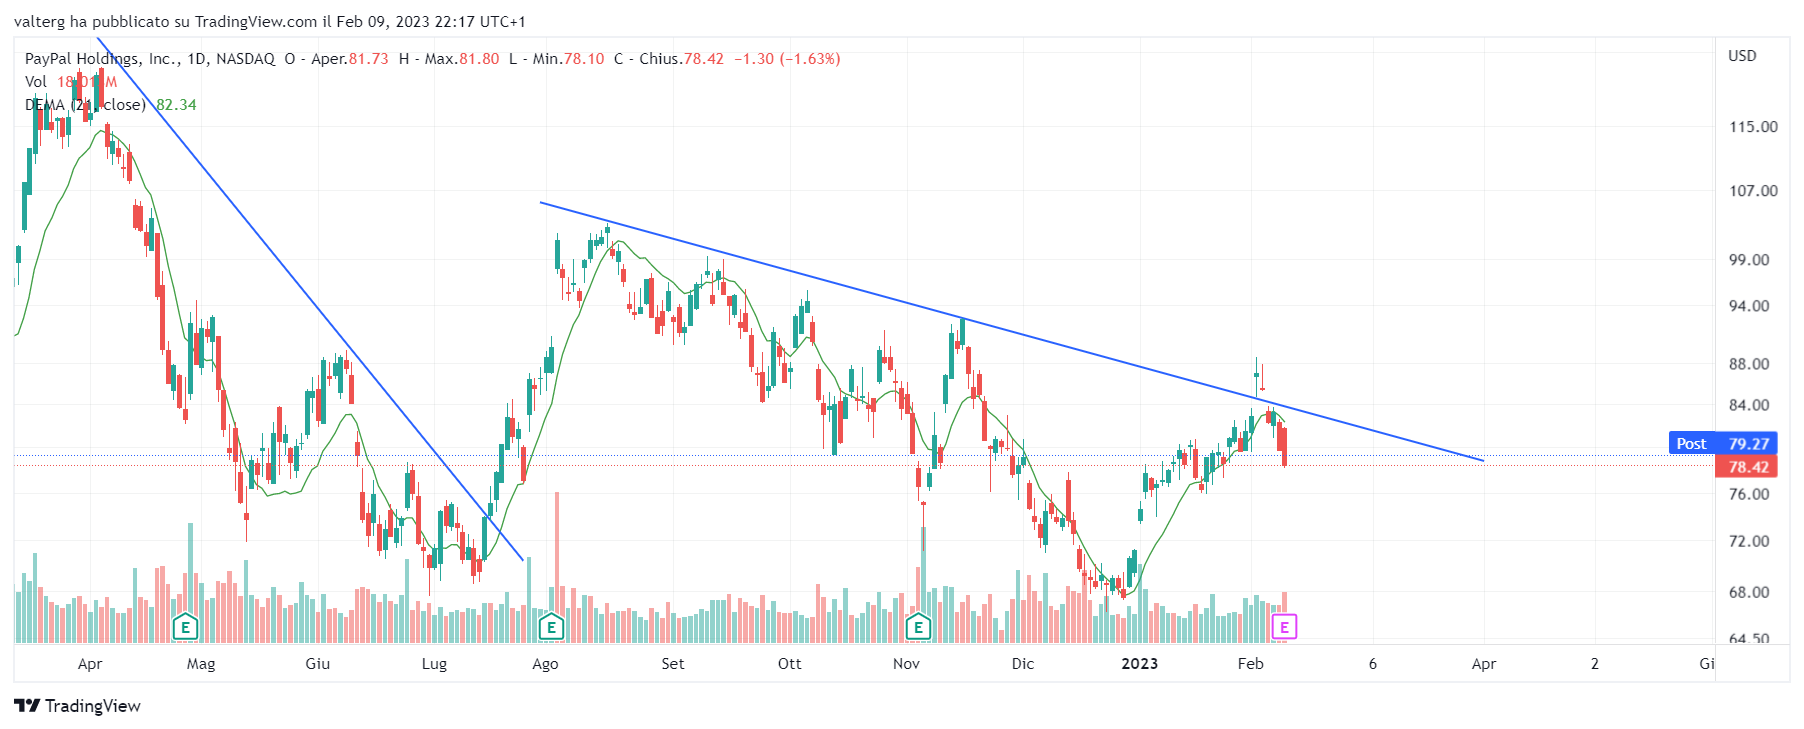The image size is (1804, 729).
Task: Click the Vol indicator label
Action: point(36,82)
